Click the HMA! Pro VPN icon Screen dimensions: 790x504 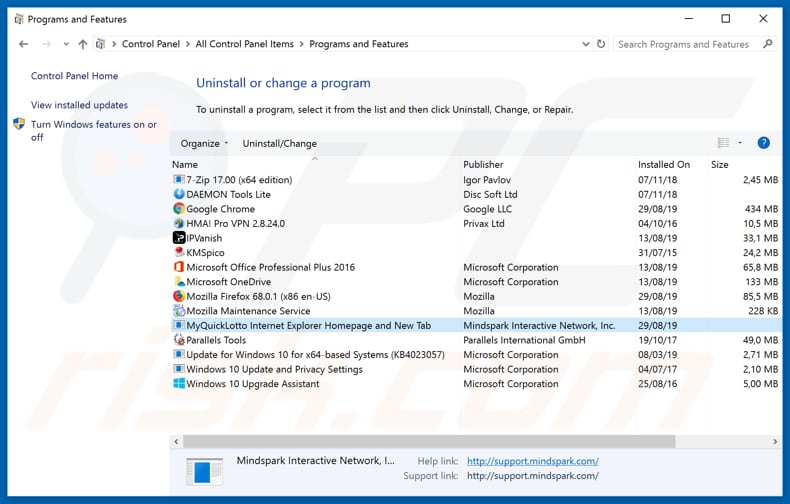point(178,223)
